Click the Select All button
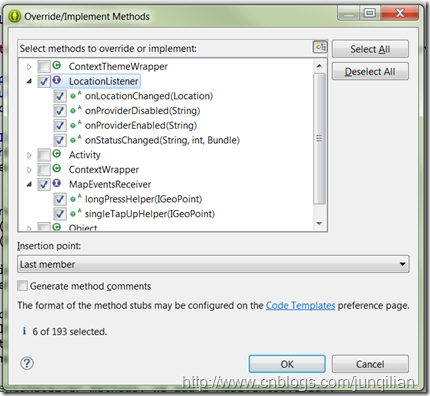The height and width of the screenshot is (396, 430). coord(370,49)
